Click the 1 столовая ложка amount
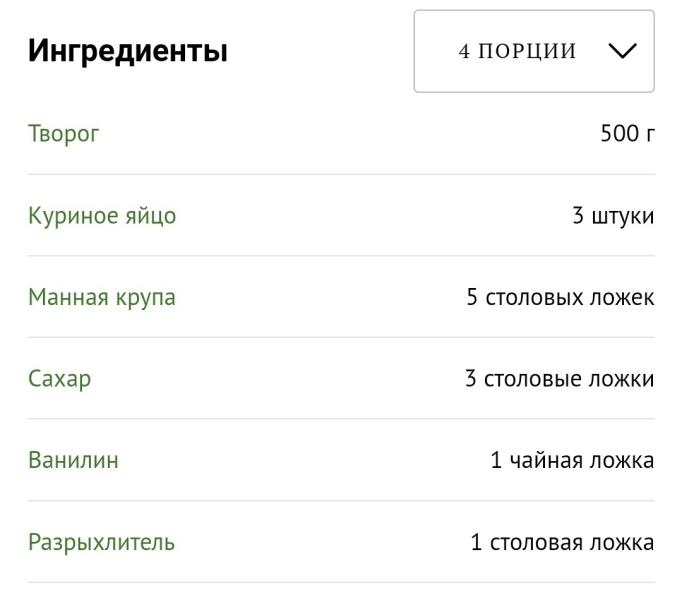 pos(562,542)
